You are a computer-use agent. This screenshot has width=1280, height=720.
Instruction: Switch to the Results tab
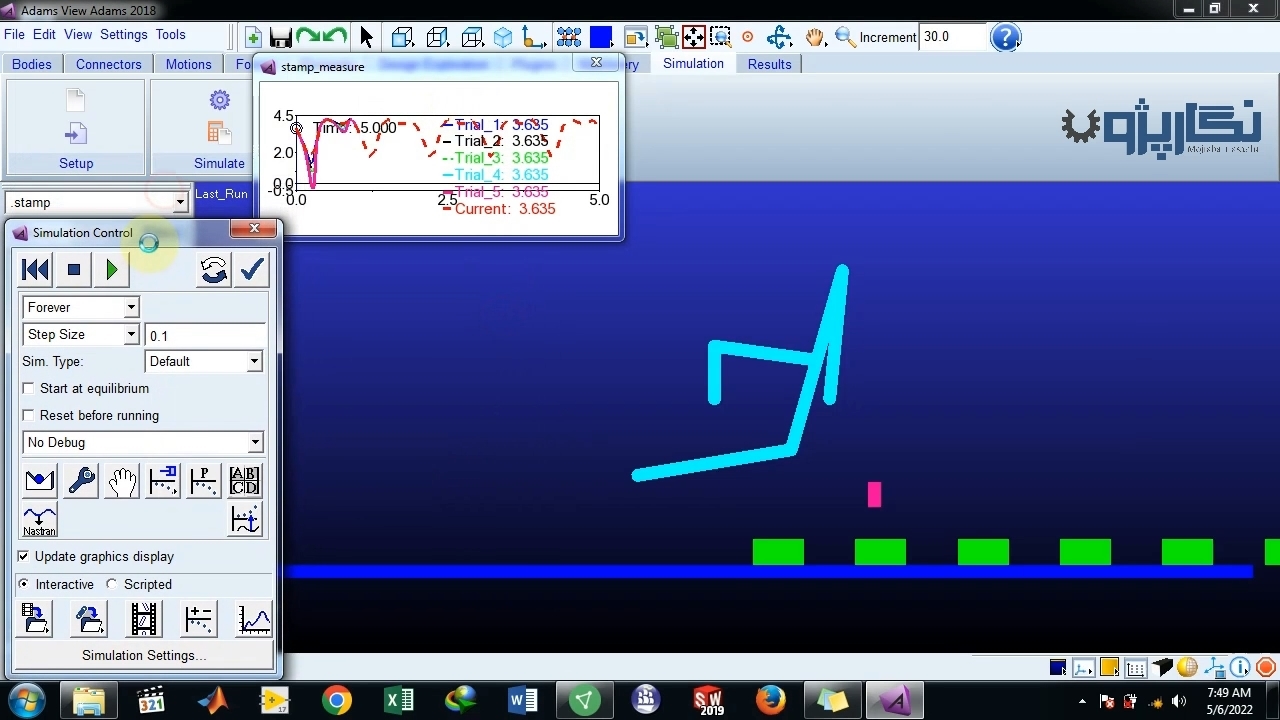769,64
